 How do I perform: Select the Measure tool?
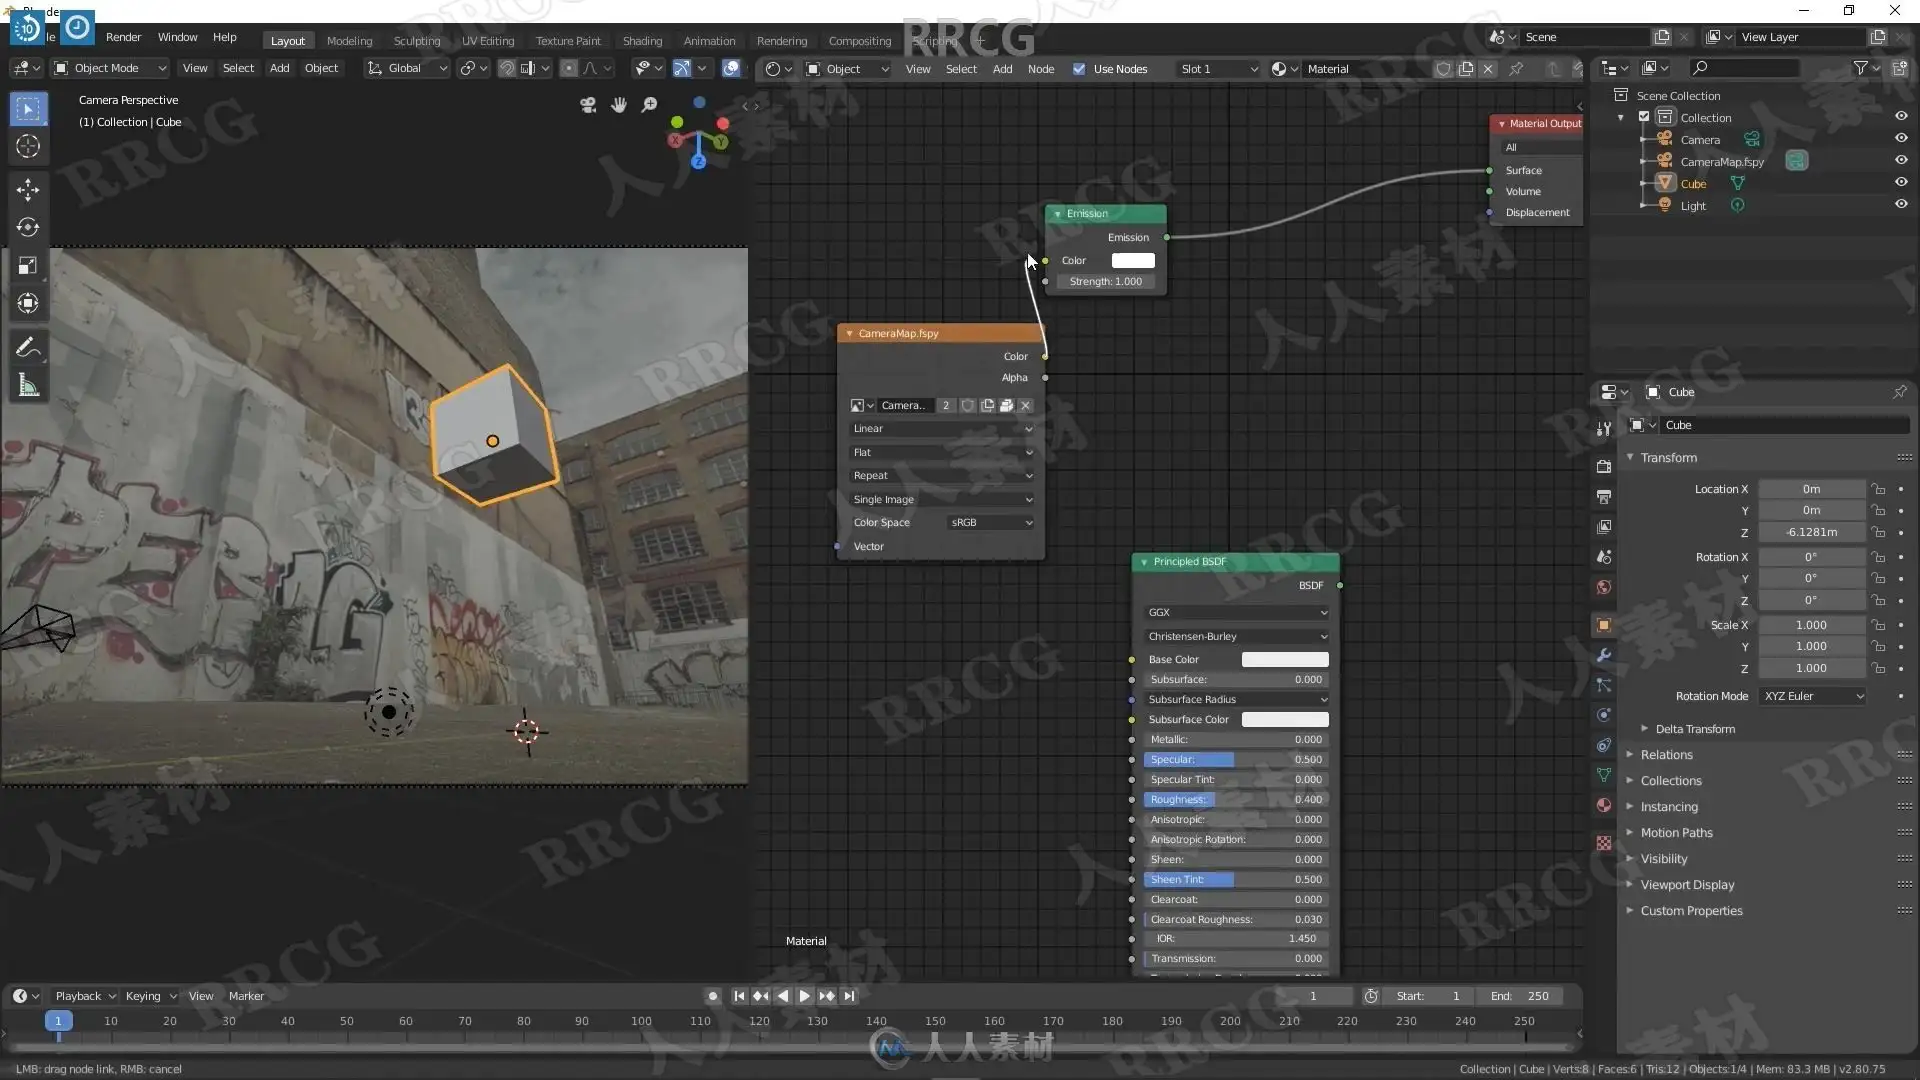[x=28, y=386]
